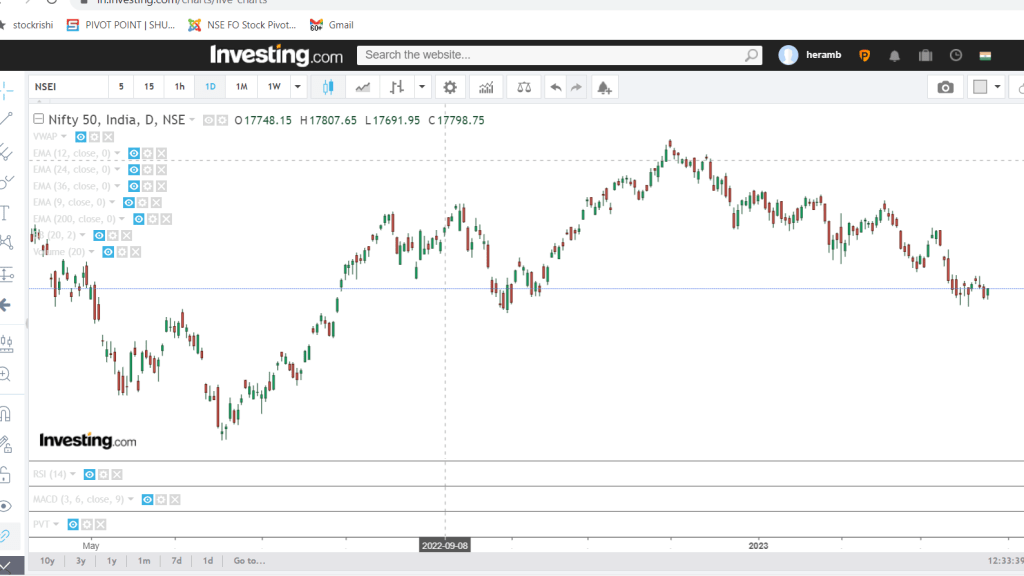Click the 1y range button

(x=112, y=561)
